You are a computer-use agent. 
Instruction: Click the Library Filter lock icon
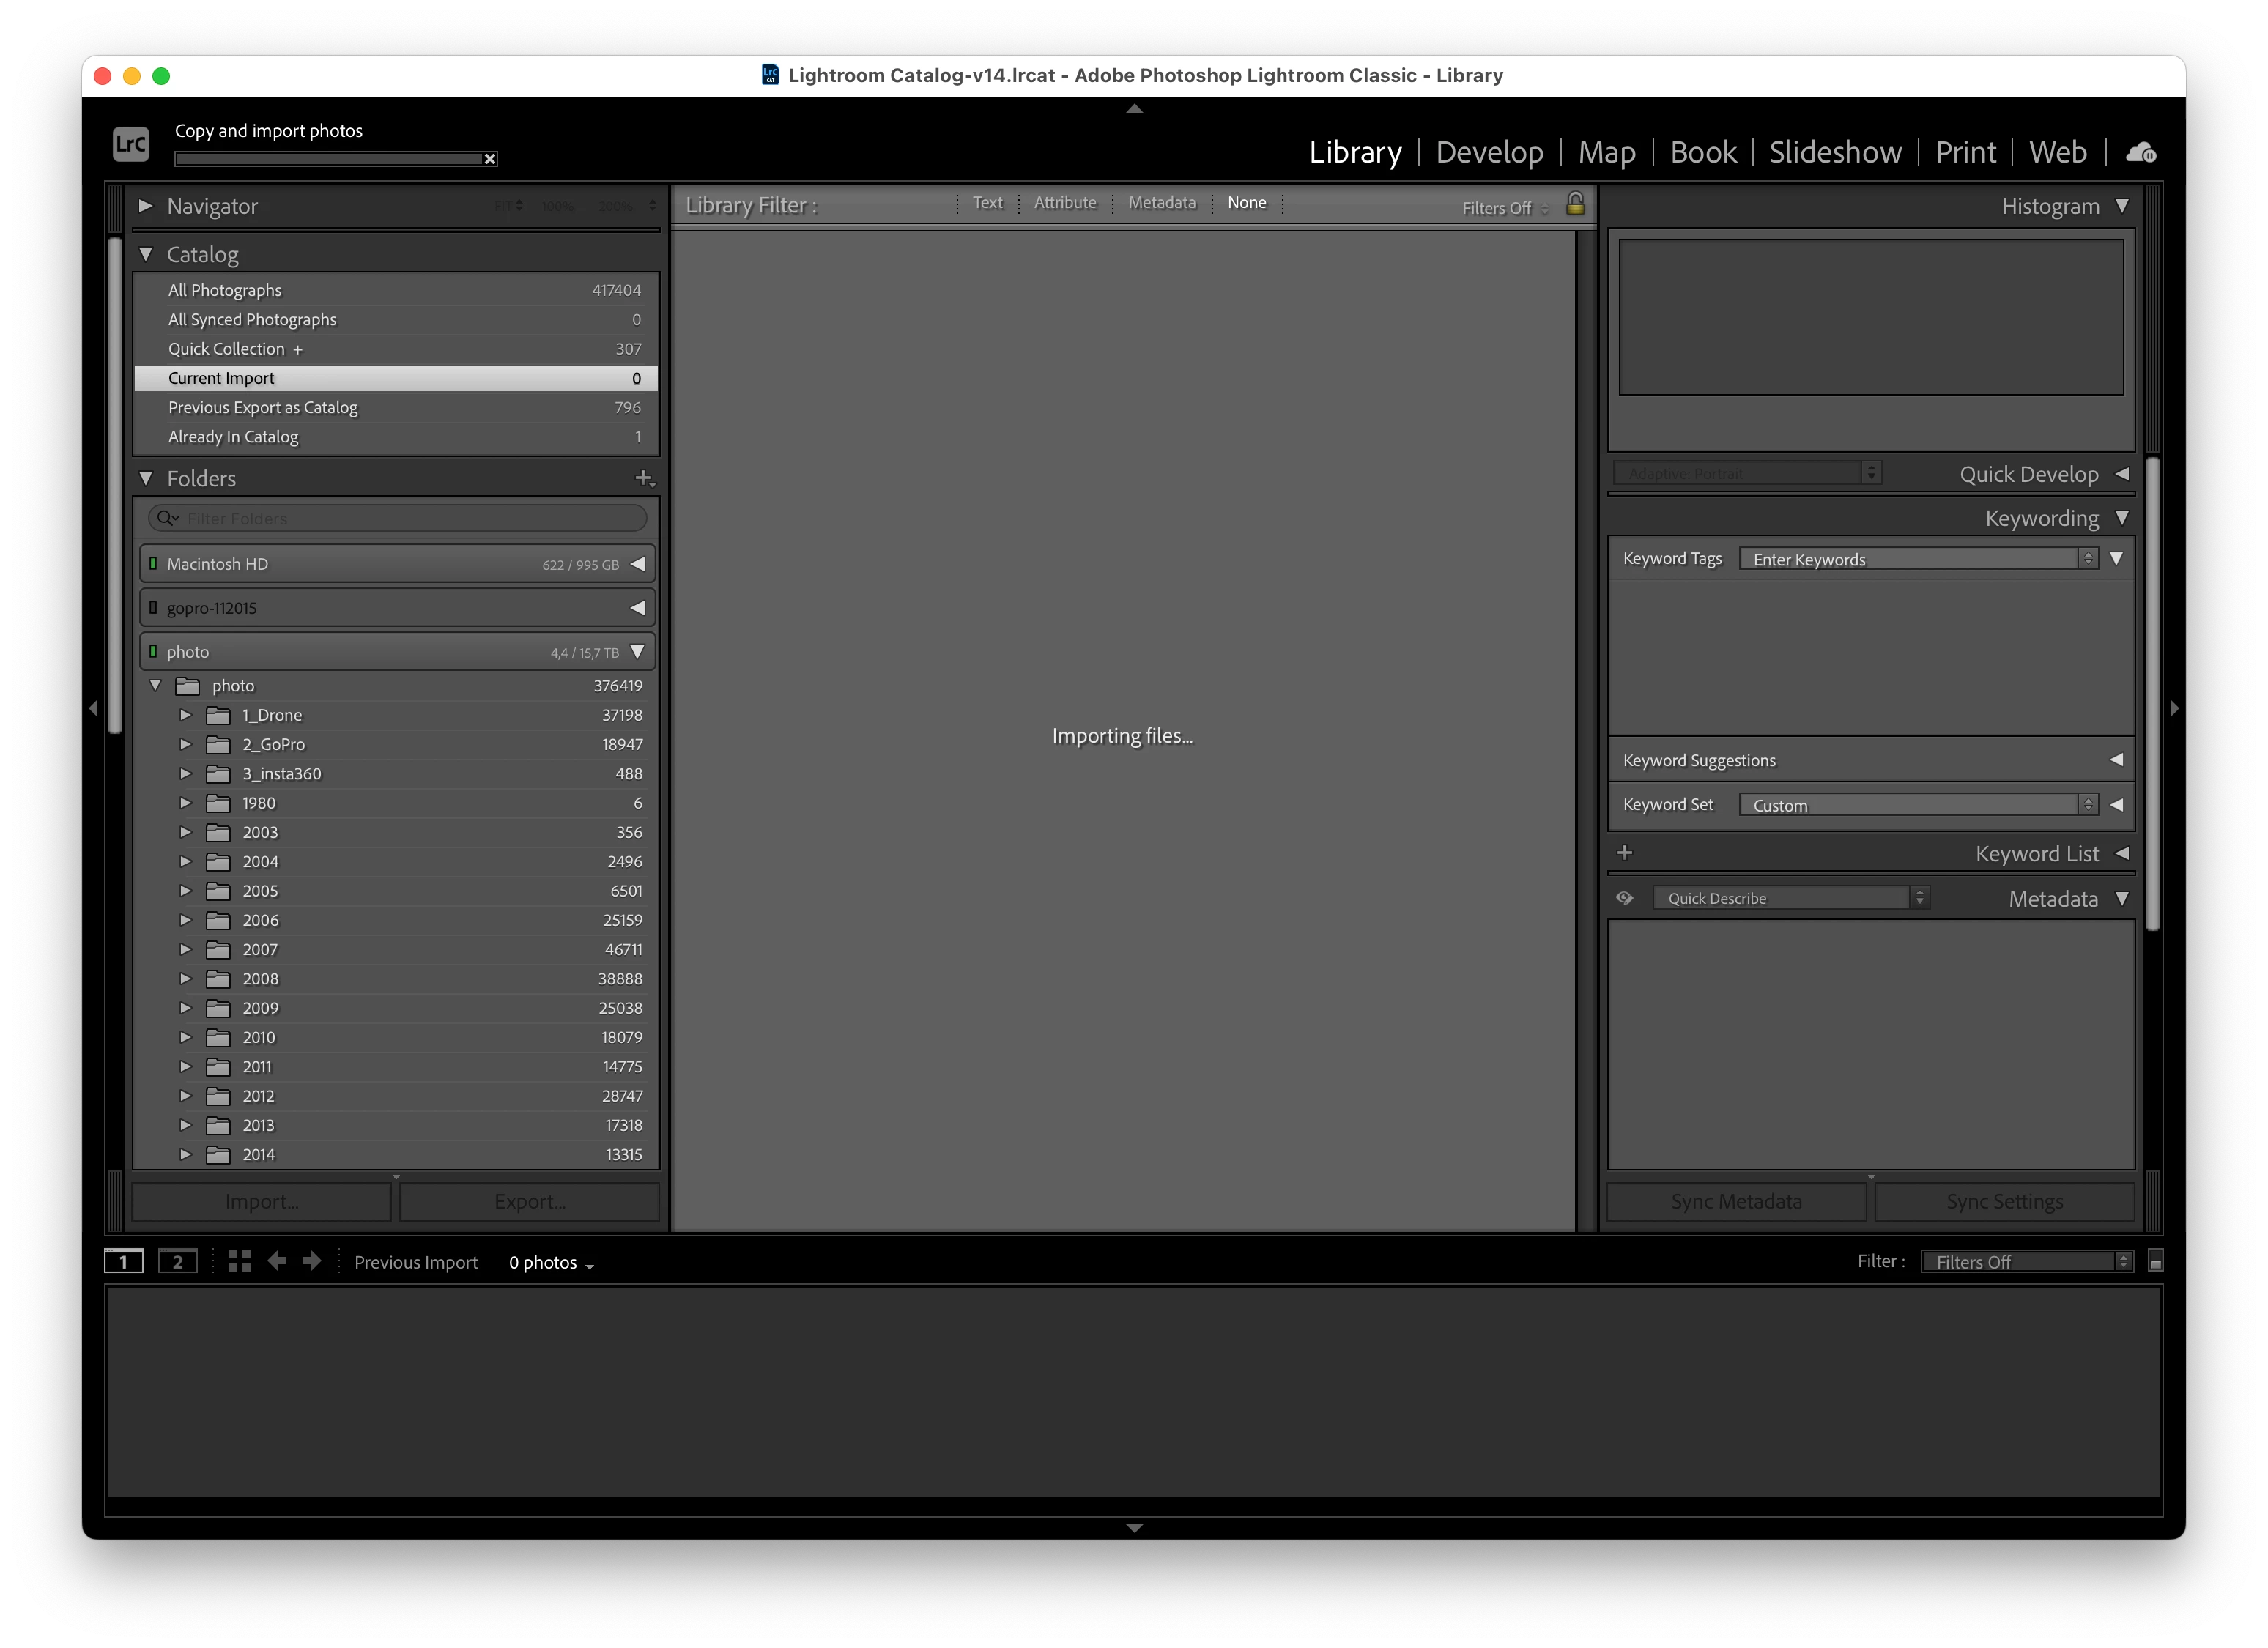tap(1575, 204)
